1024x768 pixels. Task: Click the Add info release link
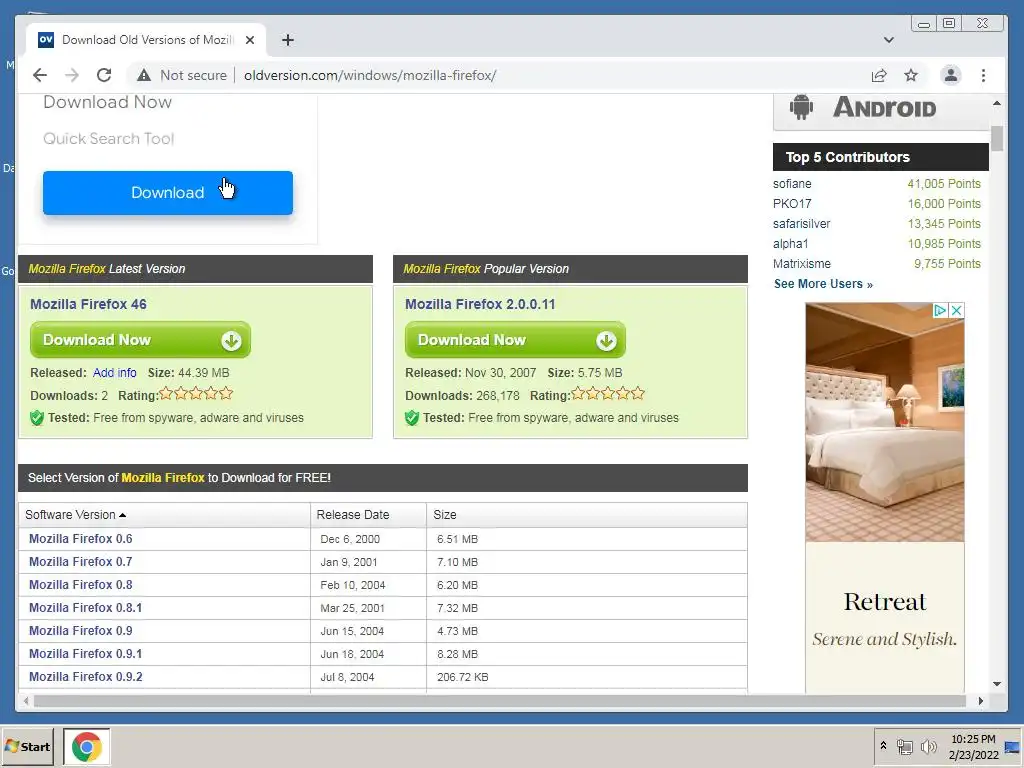click(x=114, y=373)
